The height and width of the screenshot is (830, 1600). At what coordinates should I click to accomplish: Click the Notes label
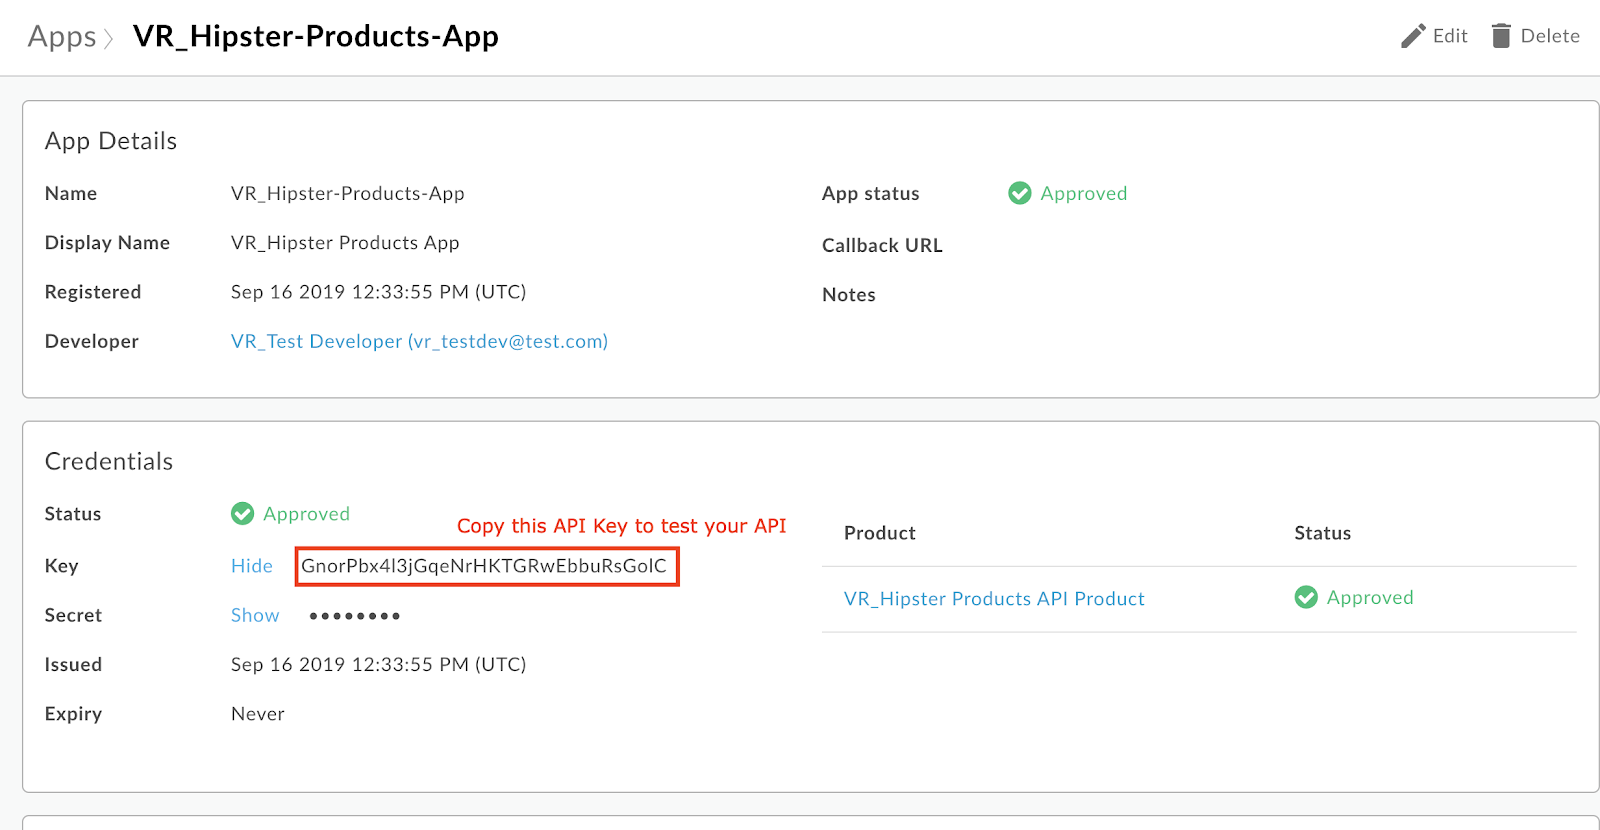[849, 295]
